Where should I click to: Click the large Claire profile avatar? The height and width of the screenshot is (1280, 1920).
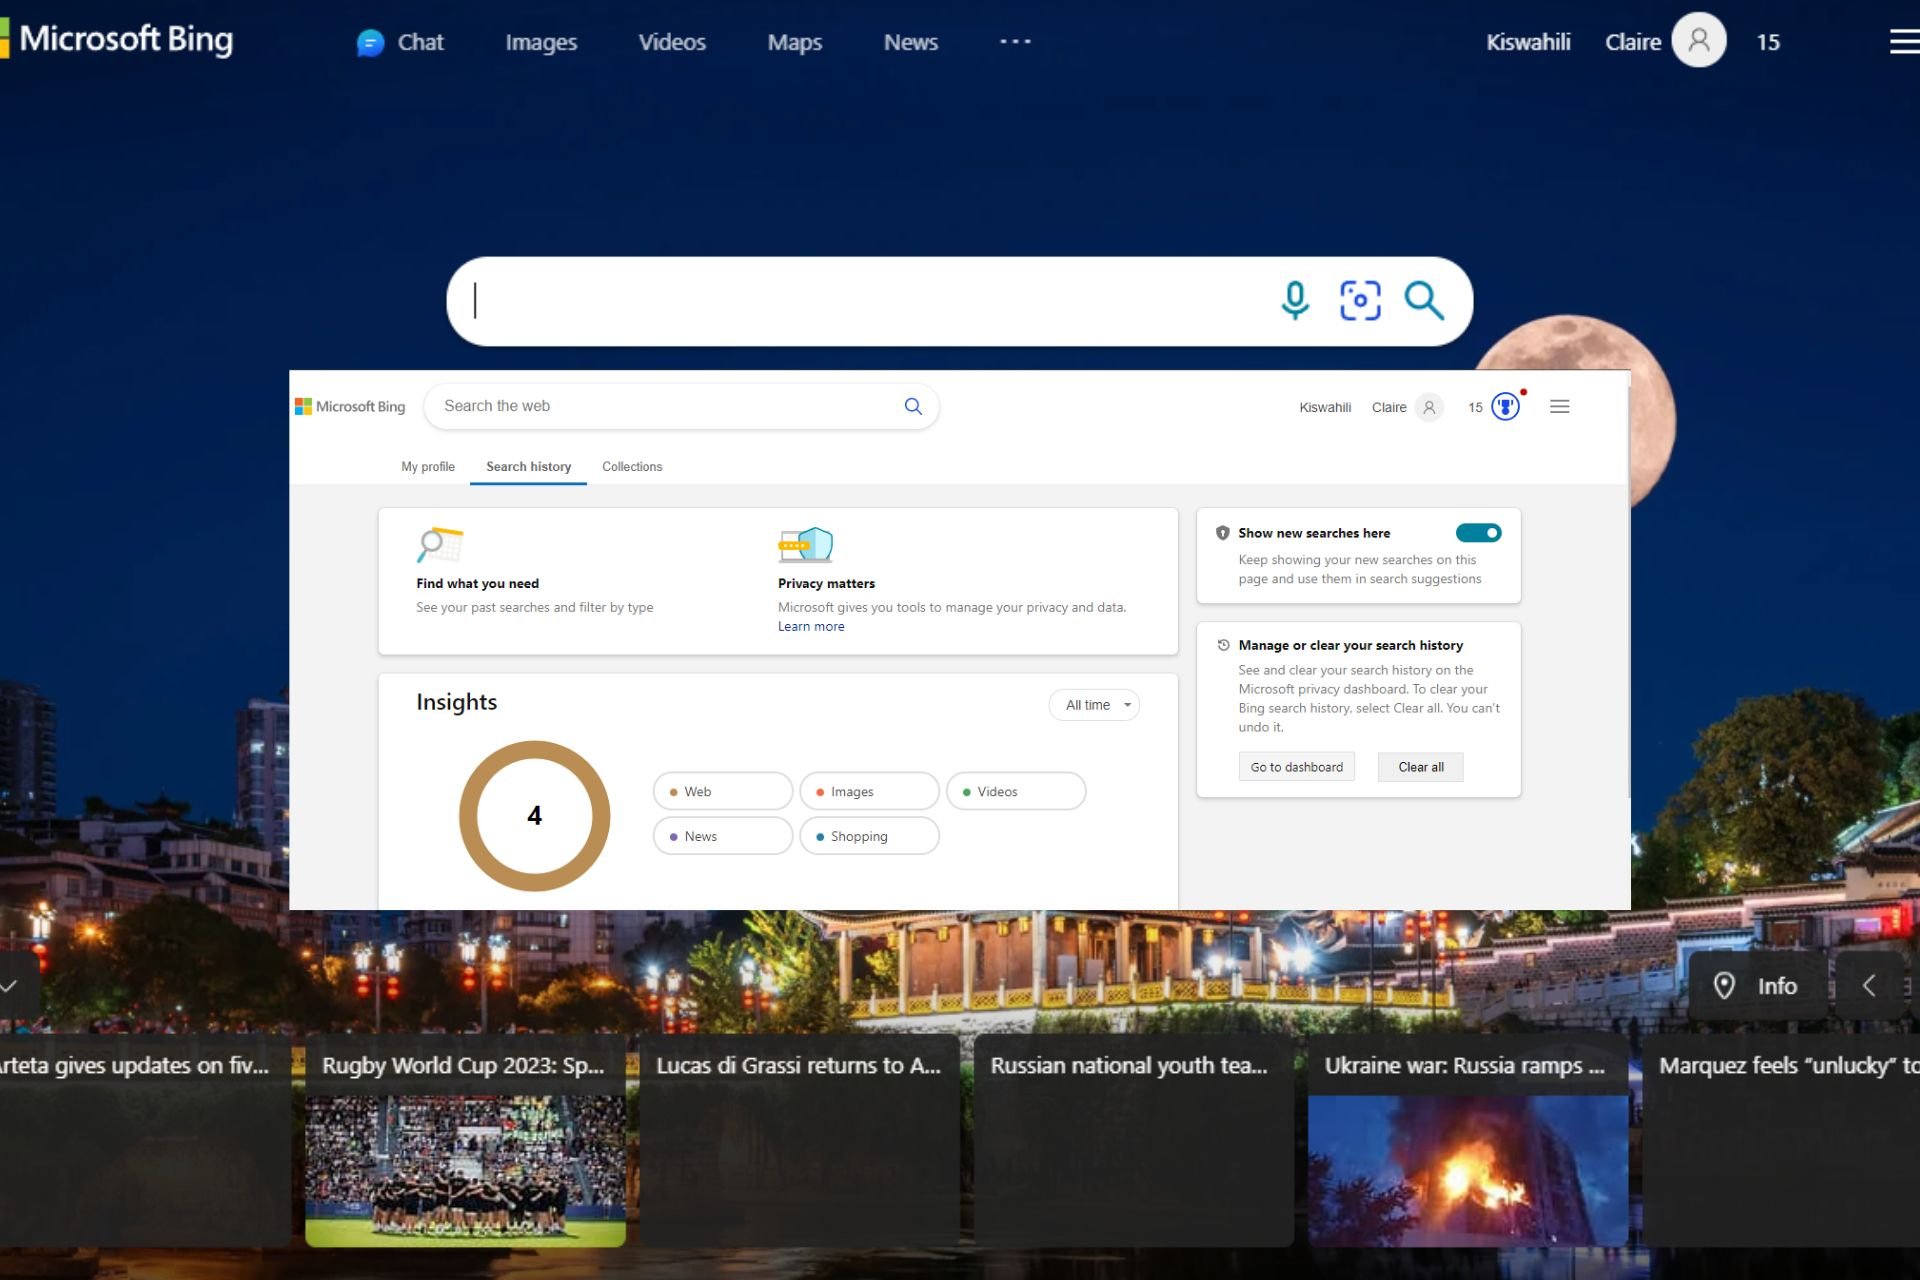(x=1698, y=41)
